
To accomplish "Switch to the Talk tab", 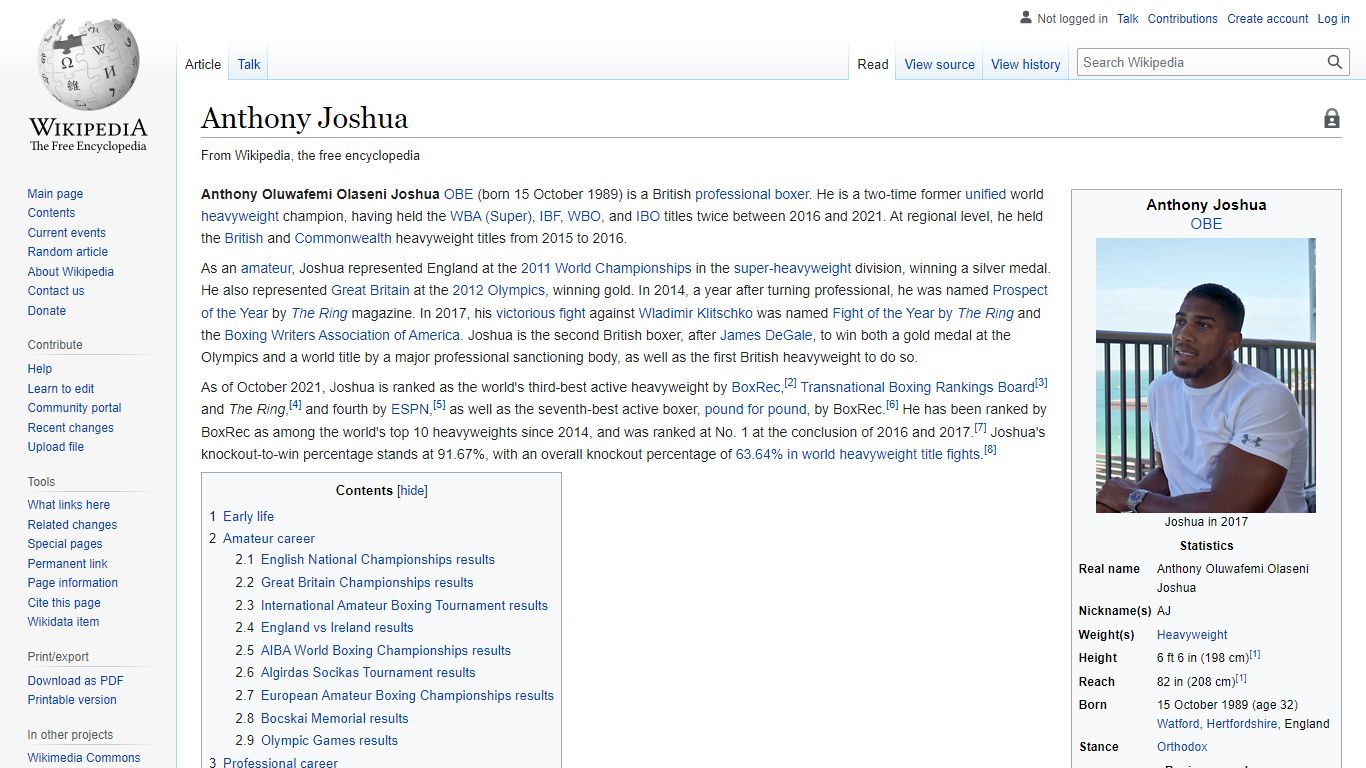I will point(249,64).
